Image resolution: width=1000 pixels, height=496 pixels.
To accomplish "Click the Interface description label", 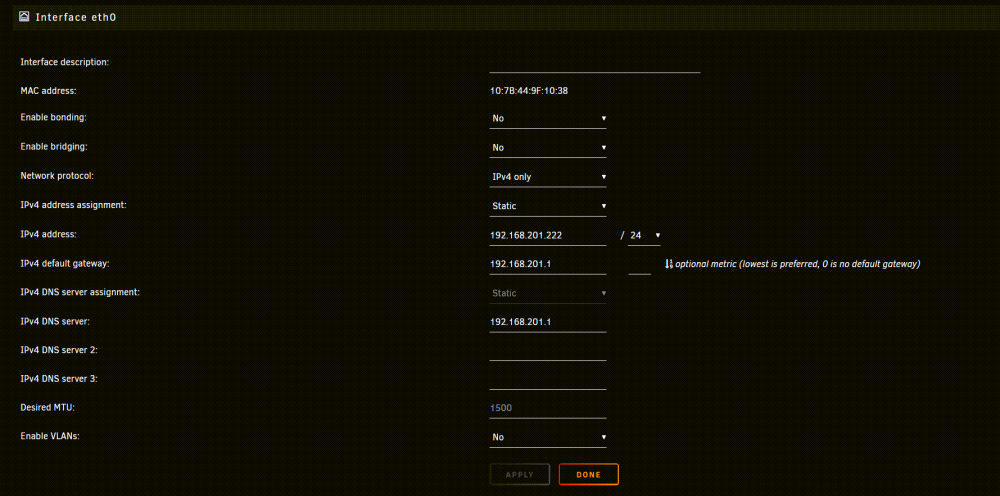I will pyautogui.click(x=65, y=62).
